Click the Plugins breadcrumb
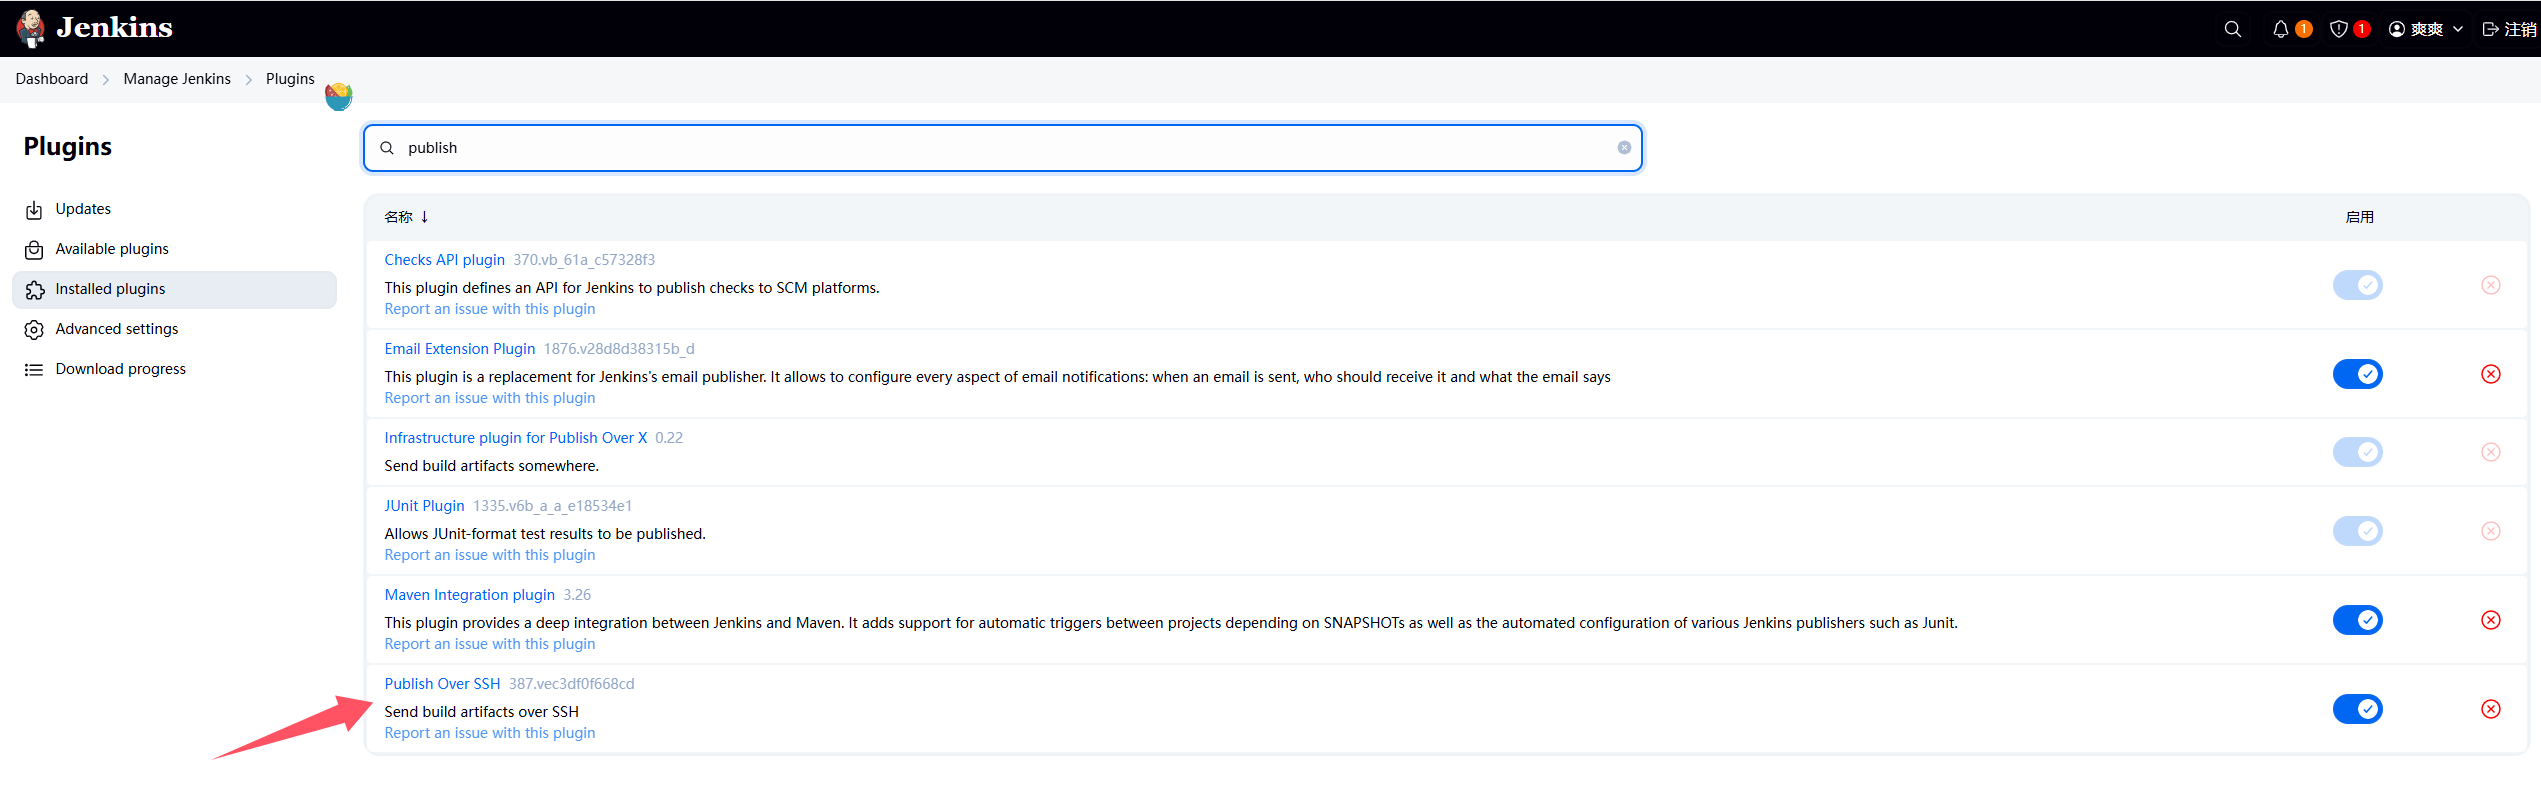Screen dimensions: 2541x791 [290, 79]
